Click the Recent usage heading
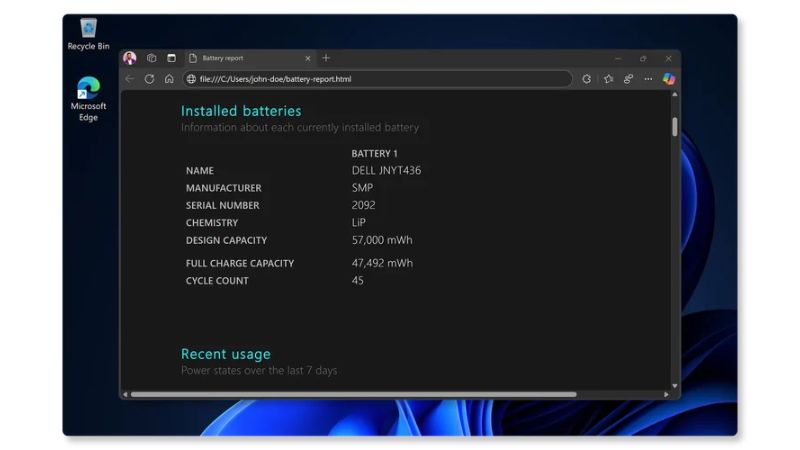Screen dimensions: 800x450 point(226,354)
